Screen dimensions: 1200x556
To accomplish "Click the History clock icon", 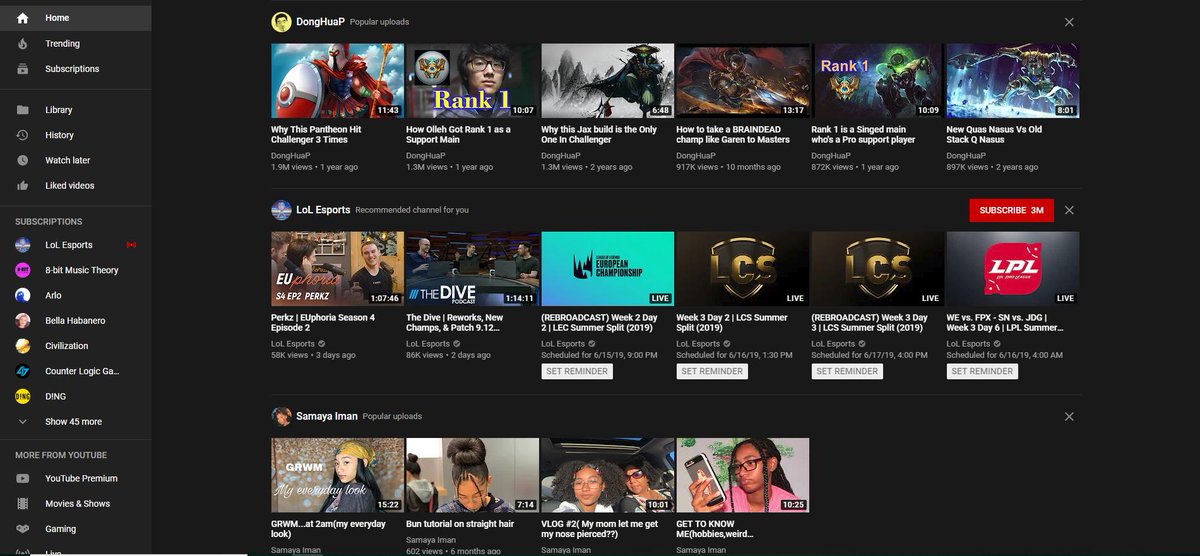I will (x=22, y=135).
